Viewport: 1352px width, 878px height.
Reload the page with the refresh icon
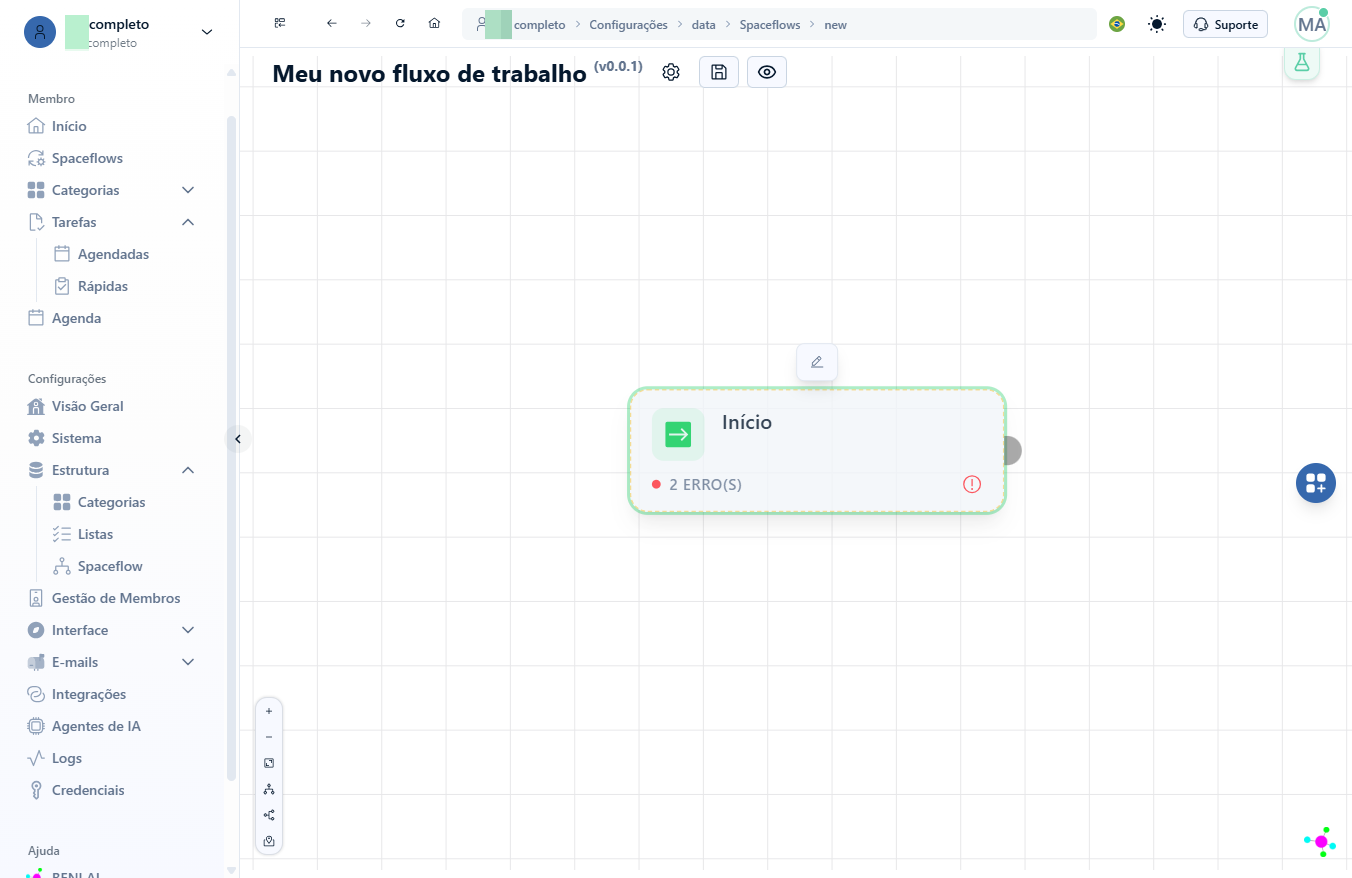400,23
